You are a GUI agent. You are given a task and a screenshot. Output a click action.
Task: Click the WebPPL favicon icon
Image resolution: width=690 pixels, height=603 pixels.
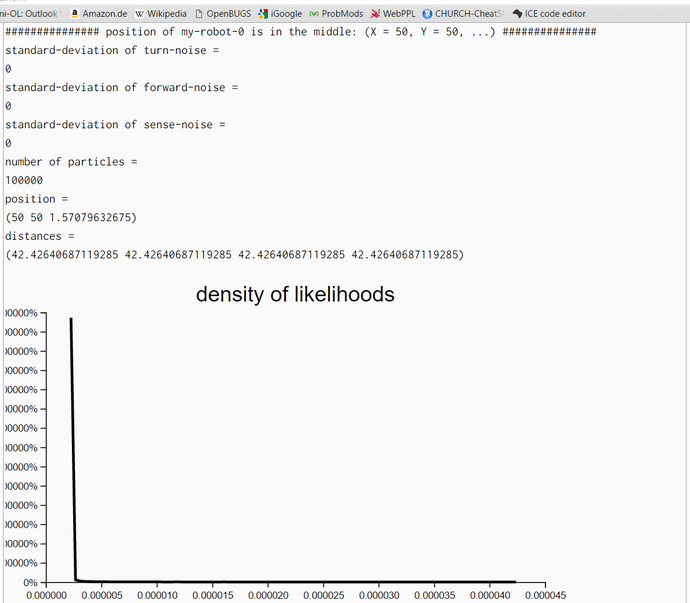point(375,14)
